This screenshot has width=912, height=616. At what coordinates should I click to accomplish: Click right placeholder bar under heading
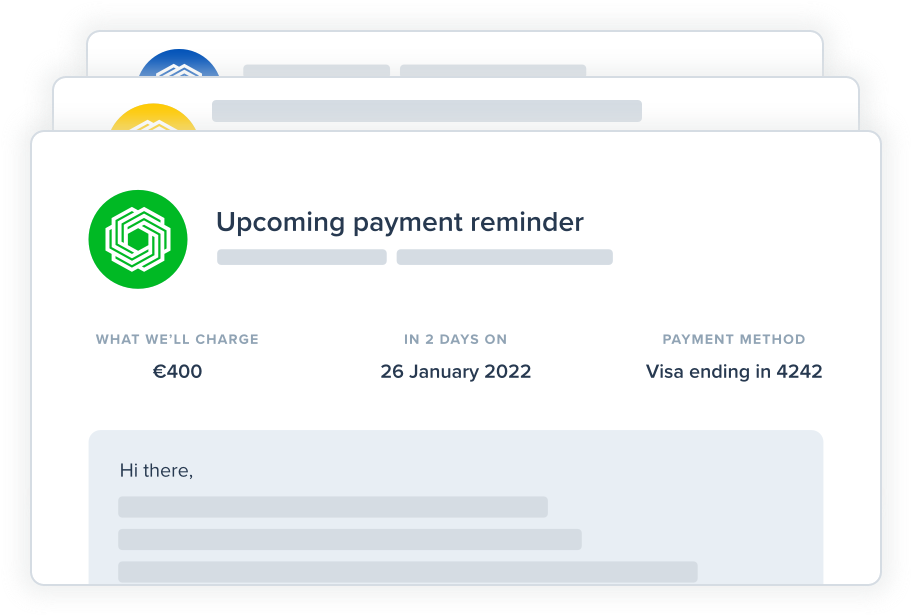click(504, 257)
